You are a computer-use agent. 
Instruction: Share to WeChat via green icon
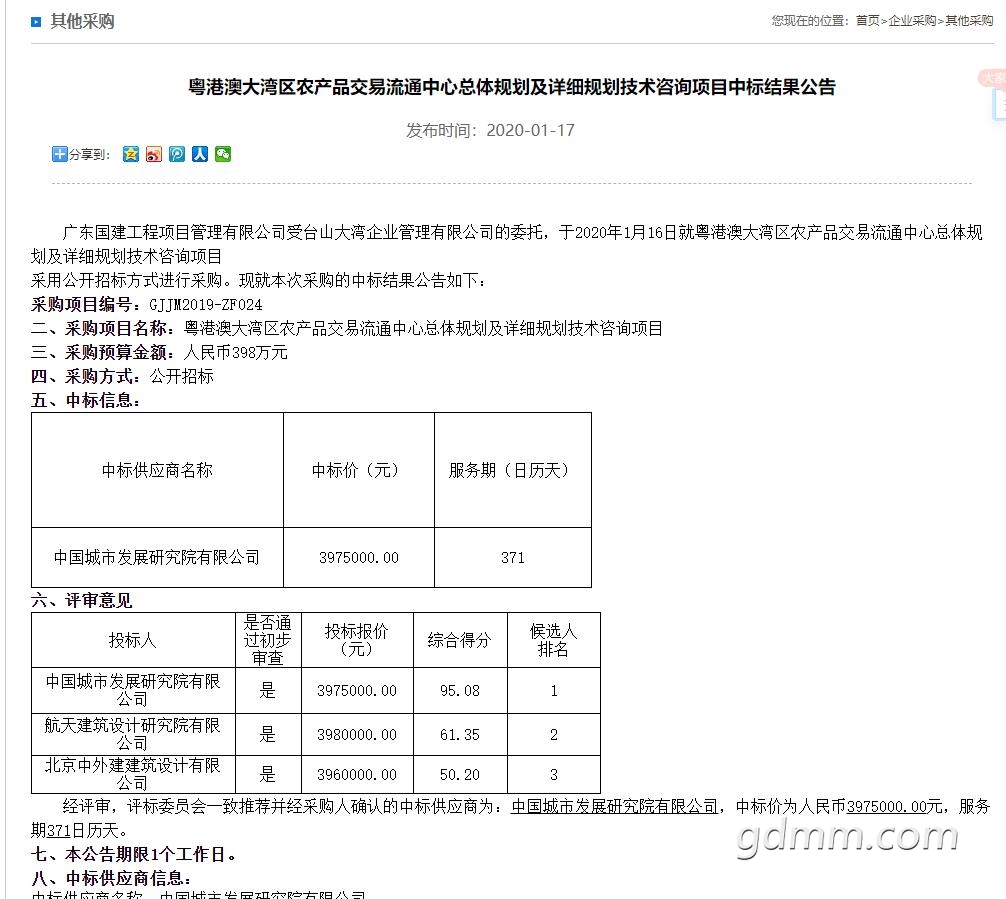pos(223,154)
